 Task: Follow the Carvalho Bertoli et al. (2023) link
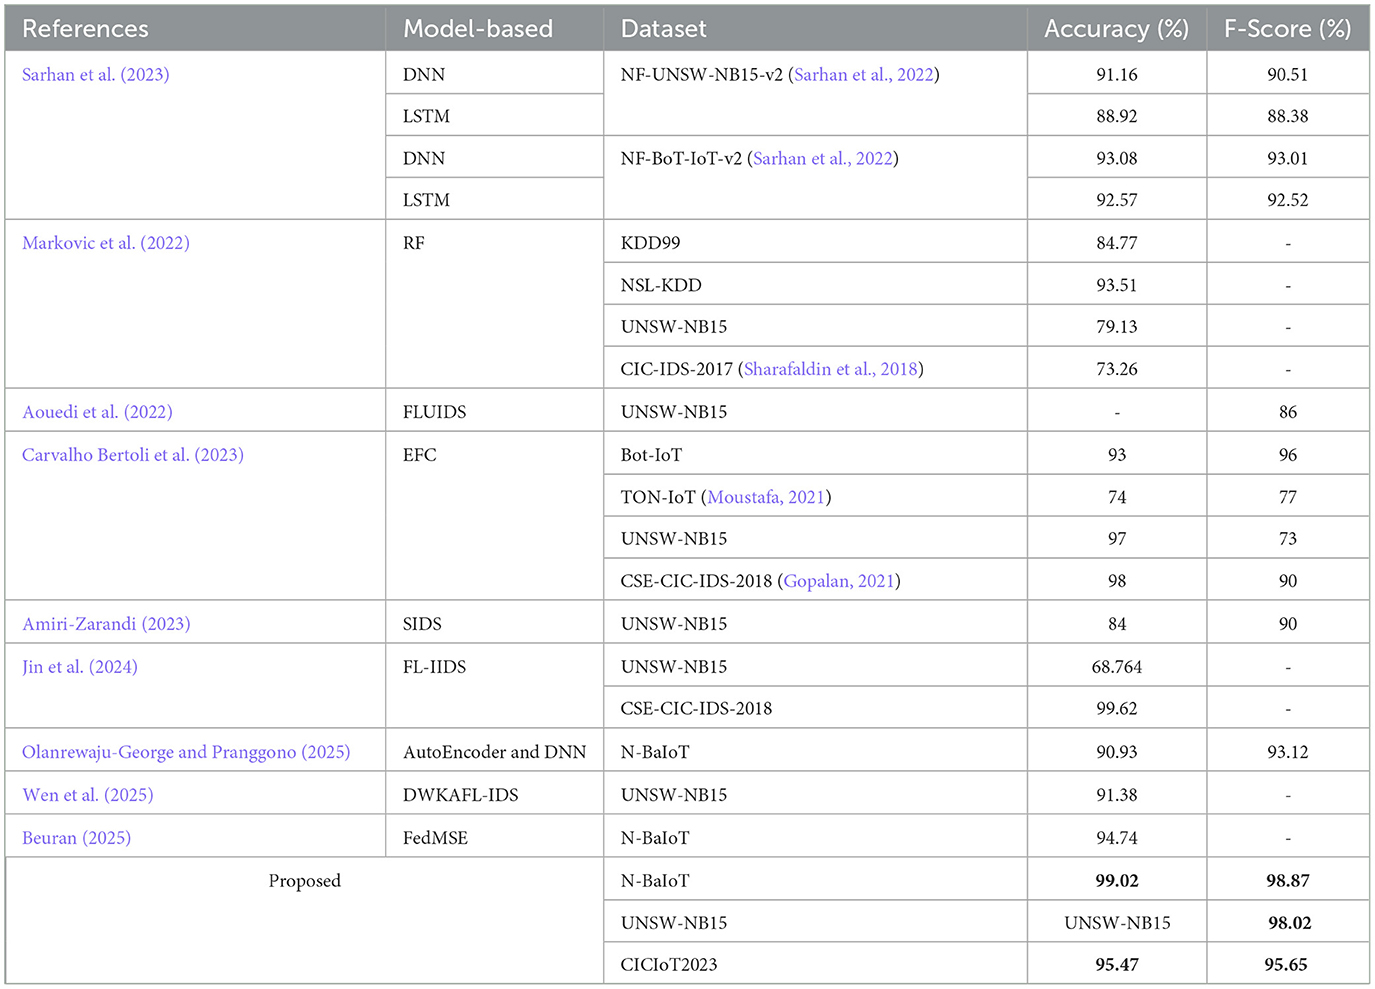pos(133,455)
